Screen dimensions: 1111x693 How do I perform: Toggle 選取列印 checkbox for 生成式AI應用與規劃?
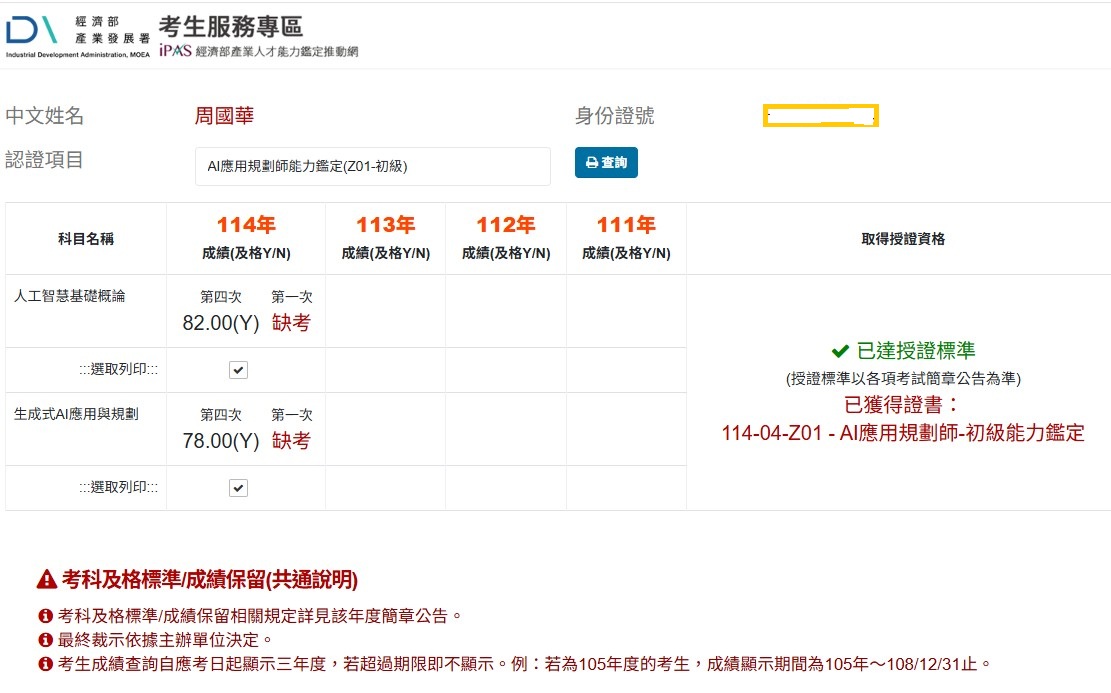(238, 488)
